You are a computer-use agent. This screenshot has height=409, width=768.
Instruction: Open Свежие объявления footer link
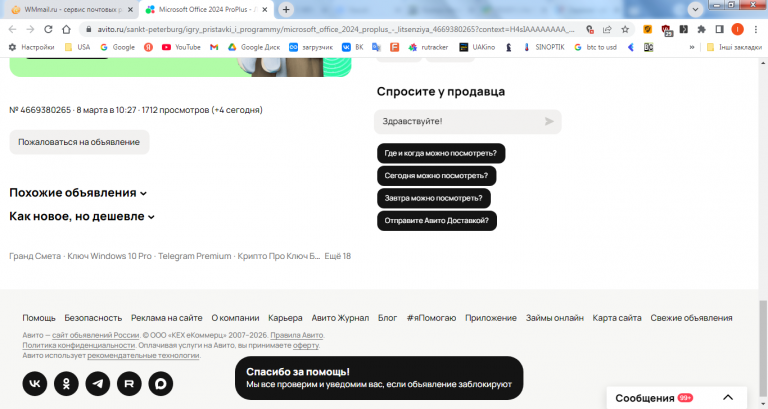coord(691,318)
